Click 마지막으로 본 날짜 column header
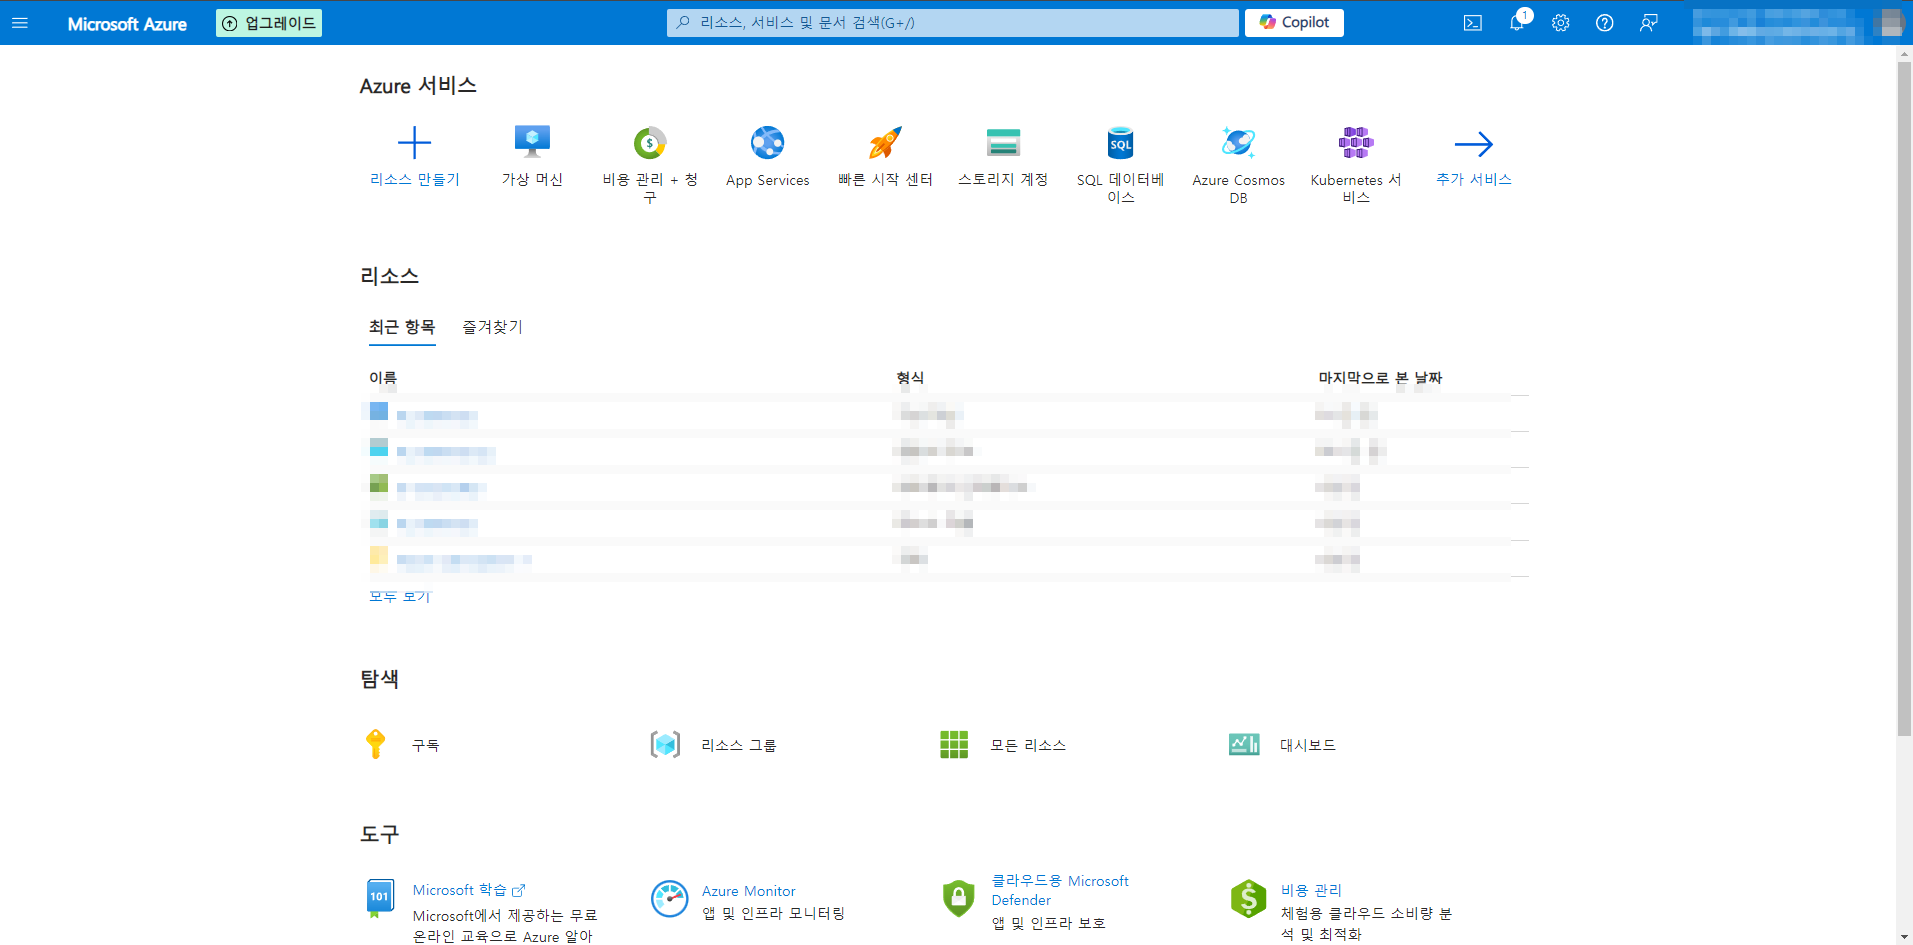1913x945 pixels. click(1380, 377)
